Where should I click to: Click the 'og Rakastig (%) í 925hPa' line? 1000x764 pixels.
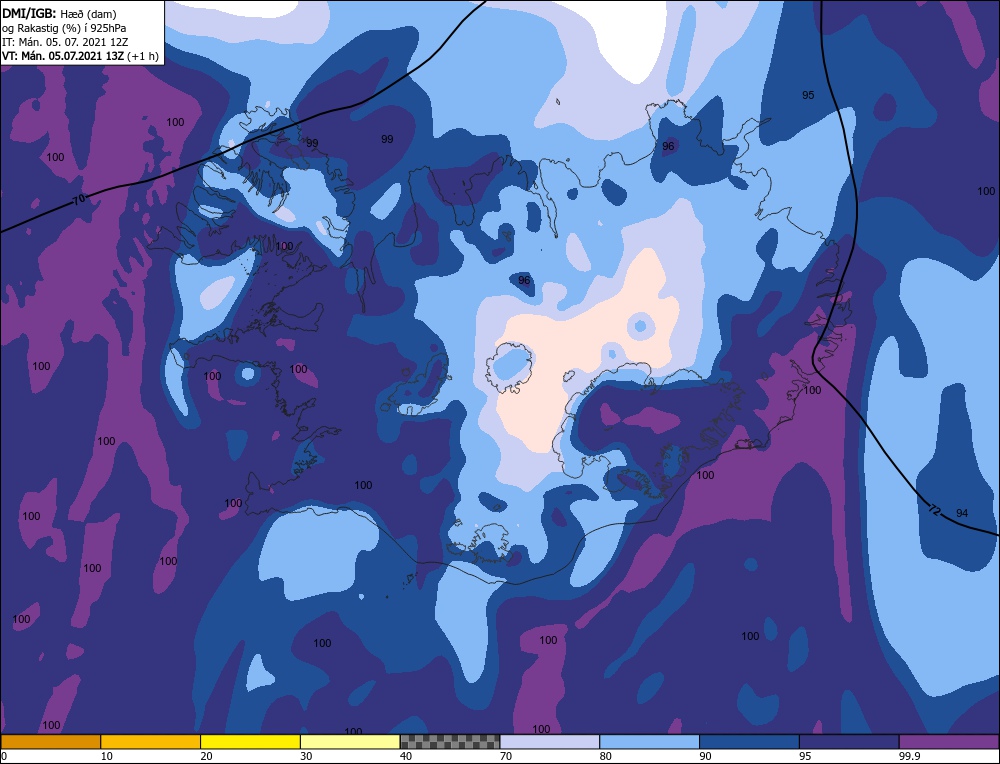pos(64,28)
